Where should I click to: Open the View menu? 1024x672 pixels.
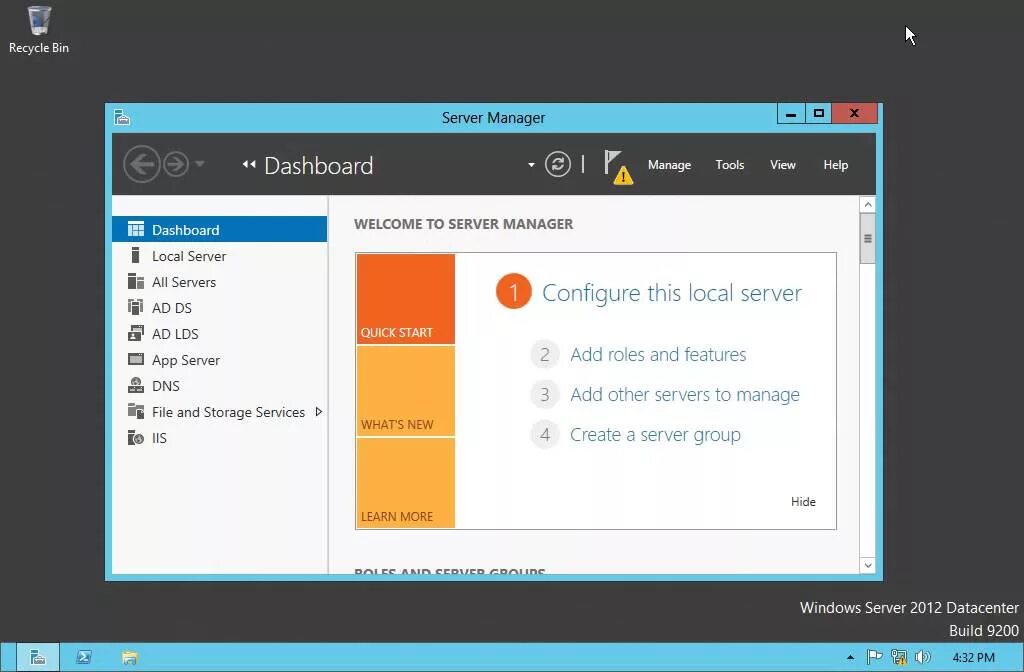[x=782, y=165]
